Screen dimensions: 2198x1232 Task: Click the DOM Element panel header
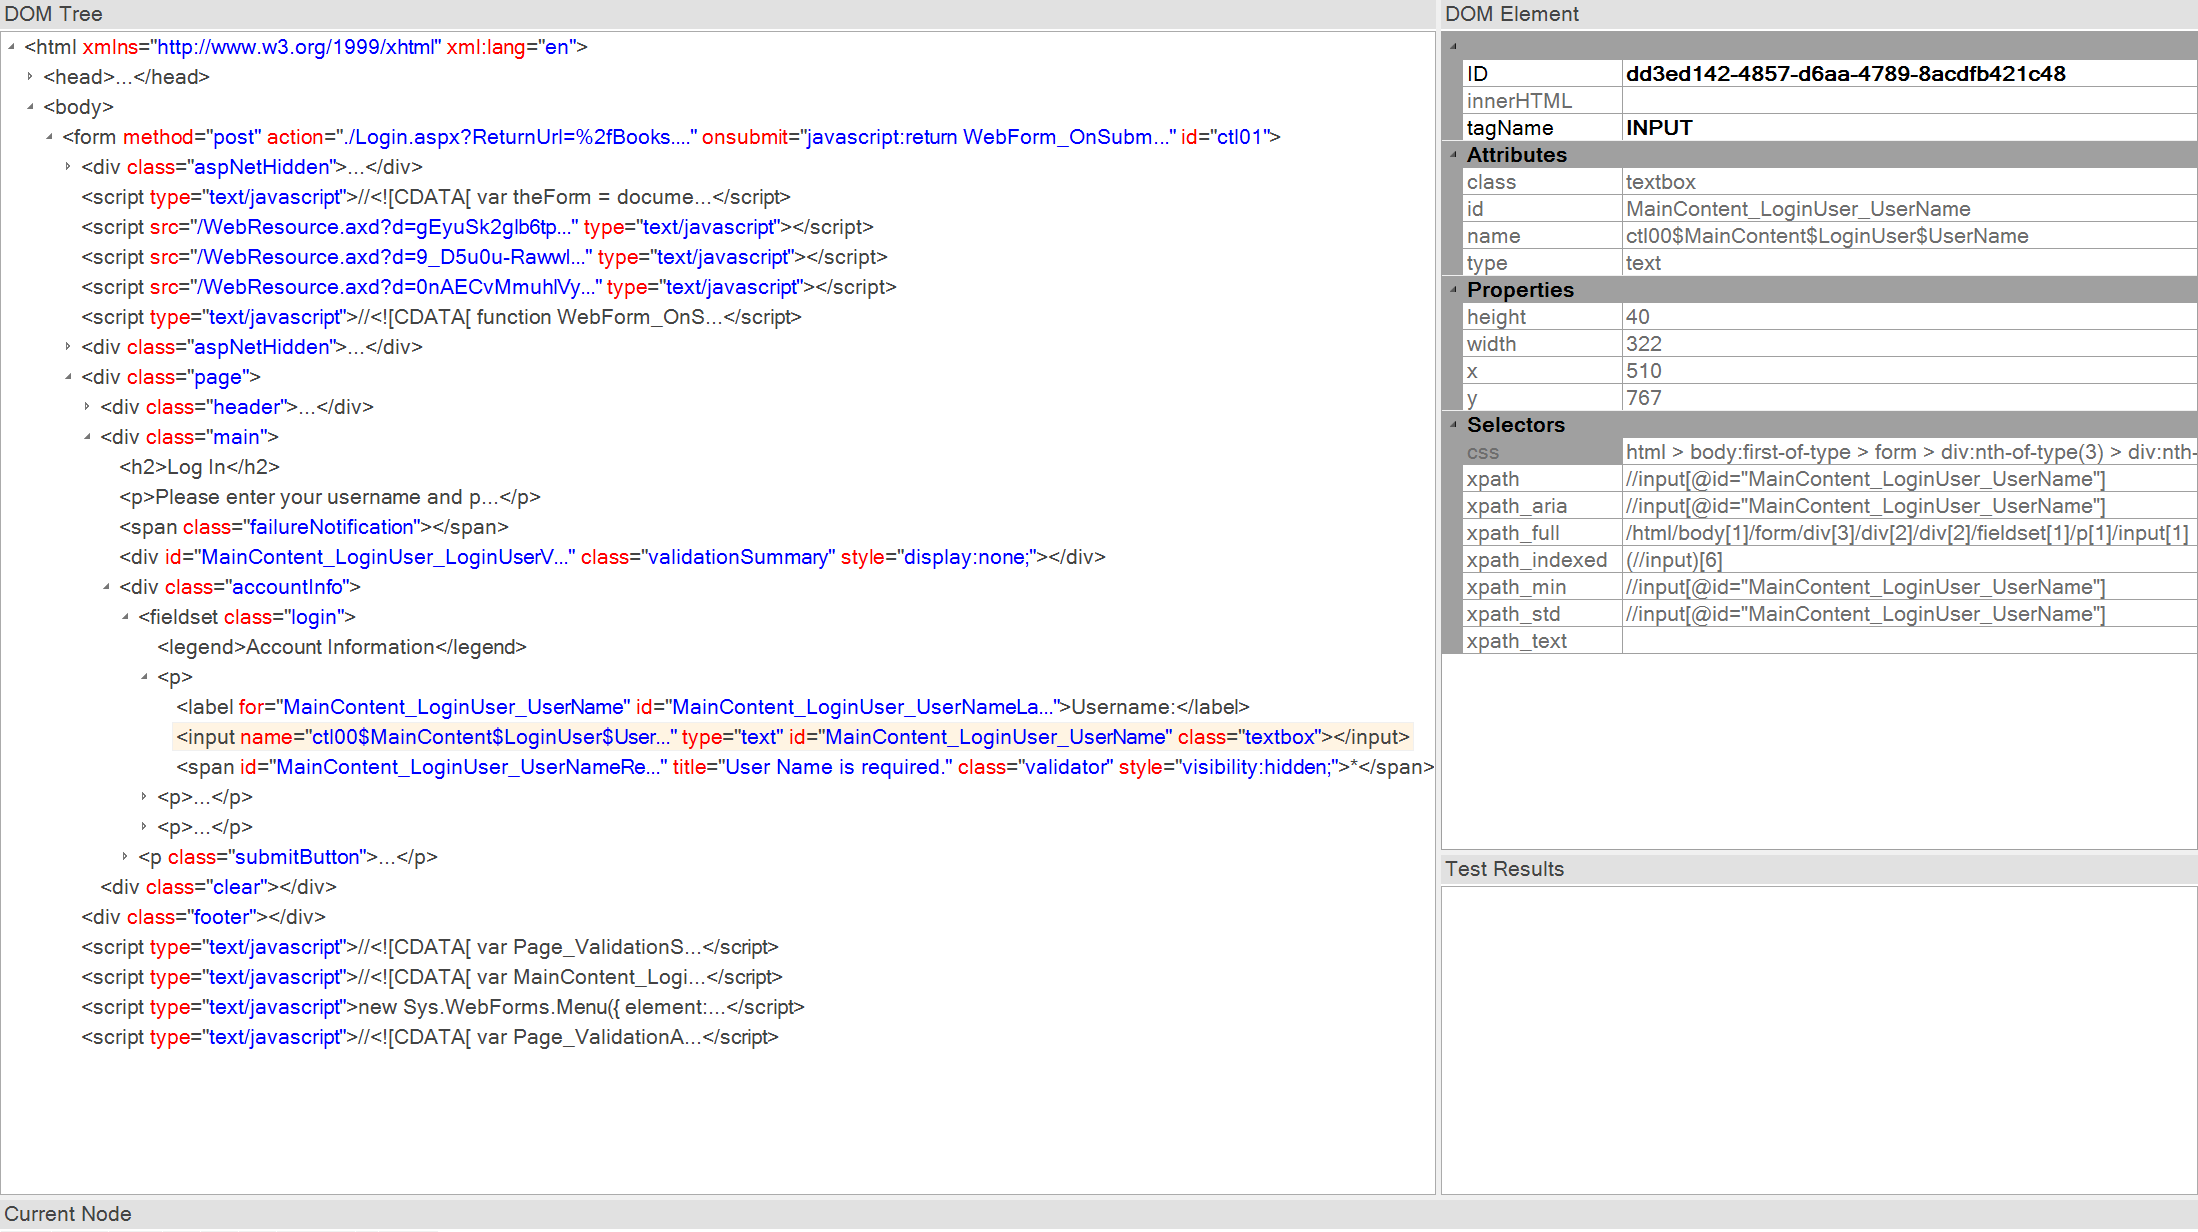click(x=1511, y=14)
